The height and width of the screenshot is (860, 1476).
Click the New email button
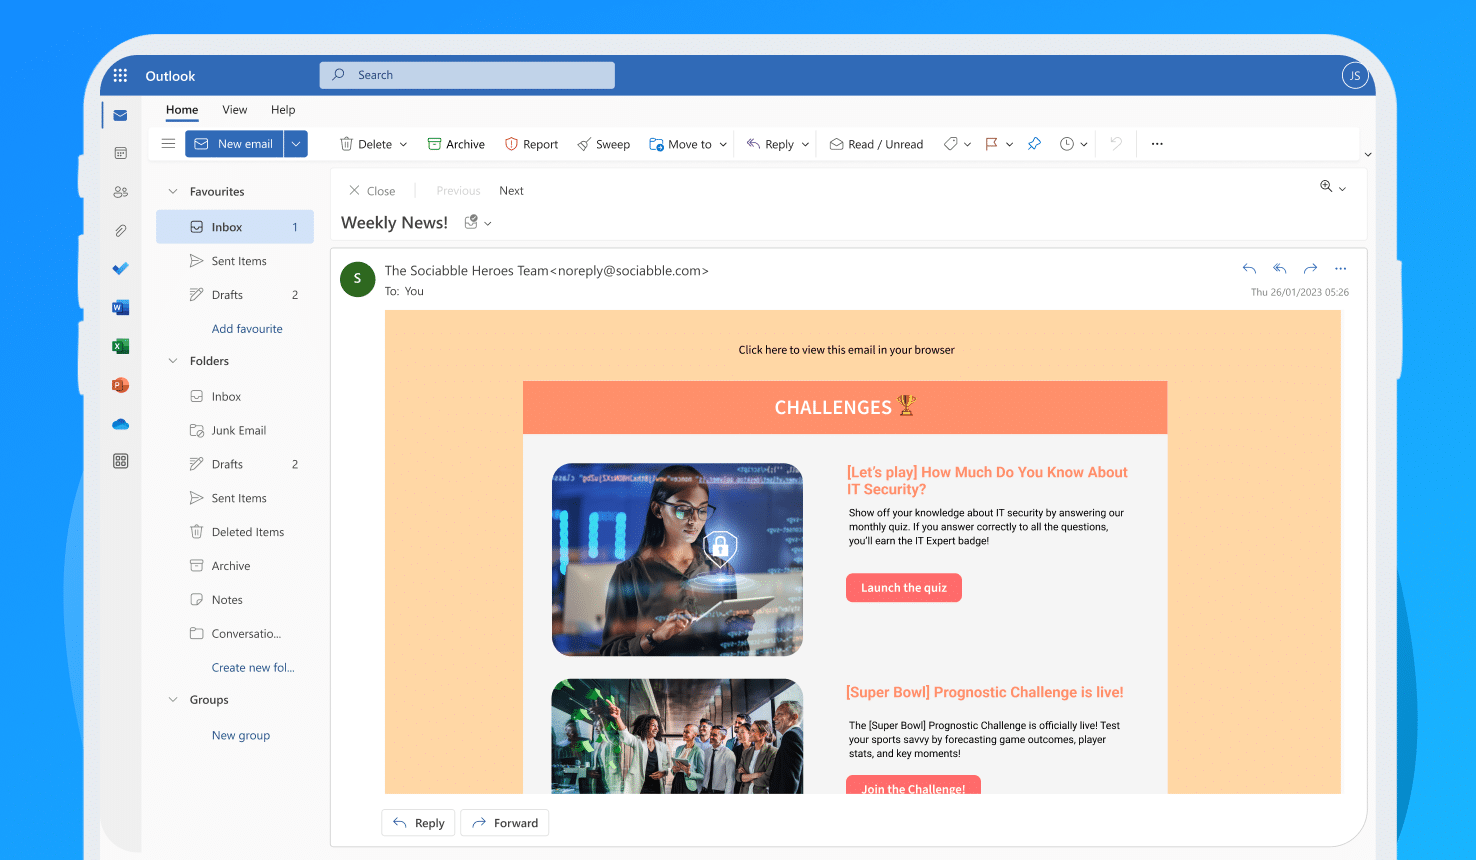(234, 144)
